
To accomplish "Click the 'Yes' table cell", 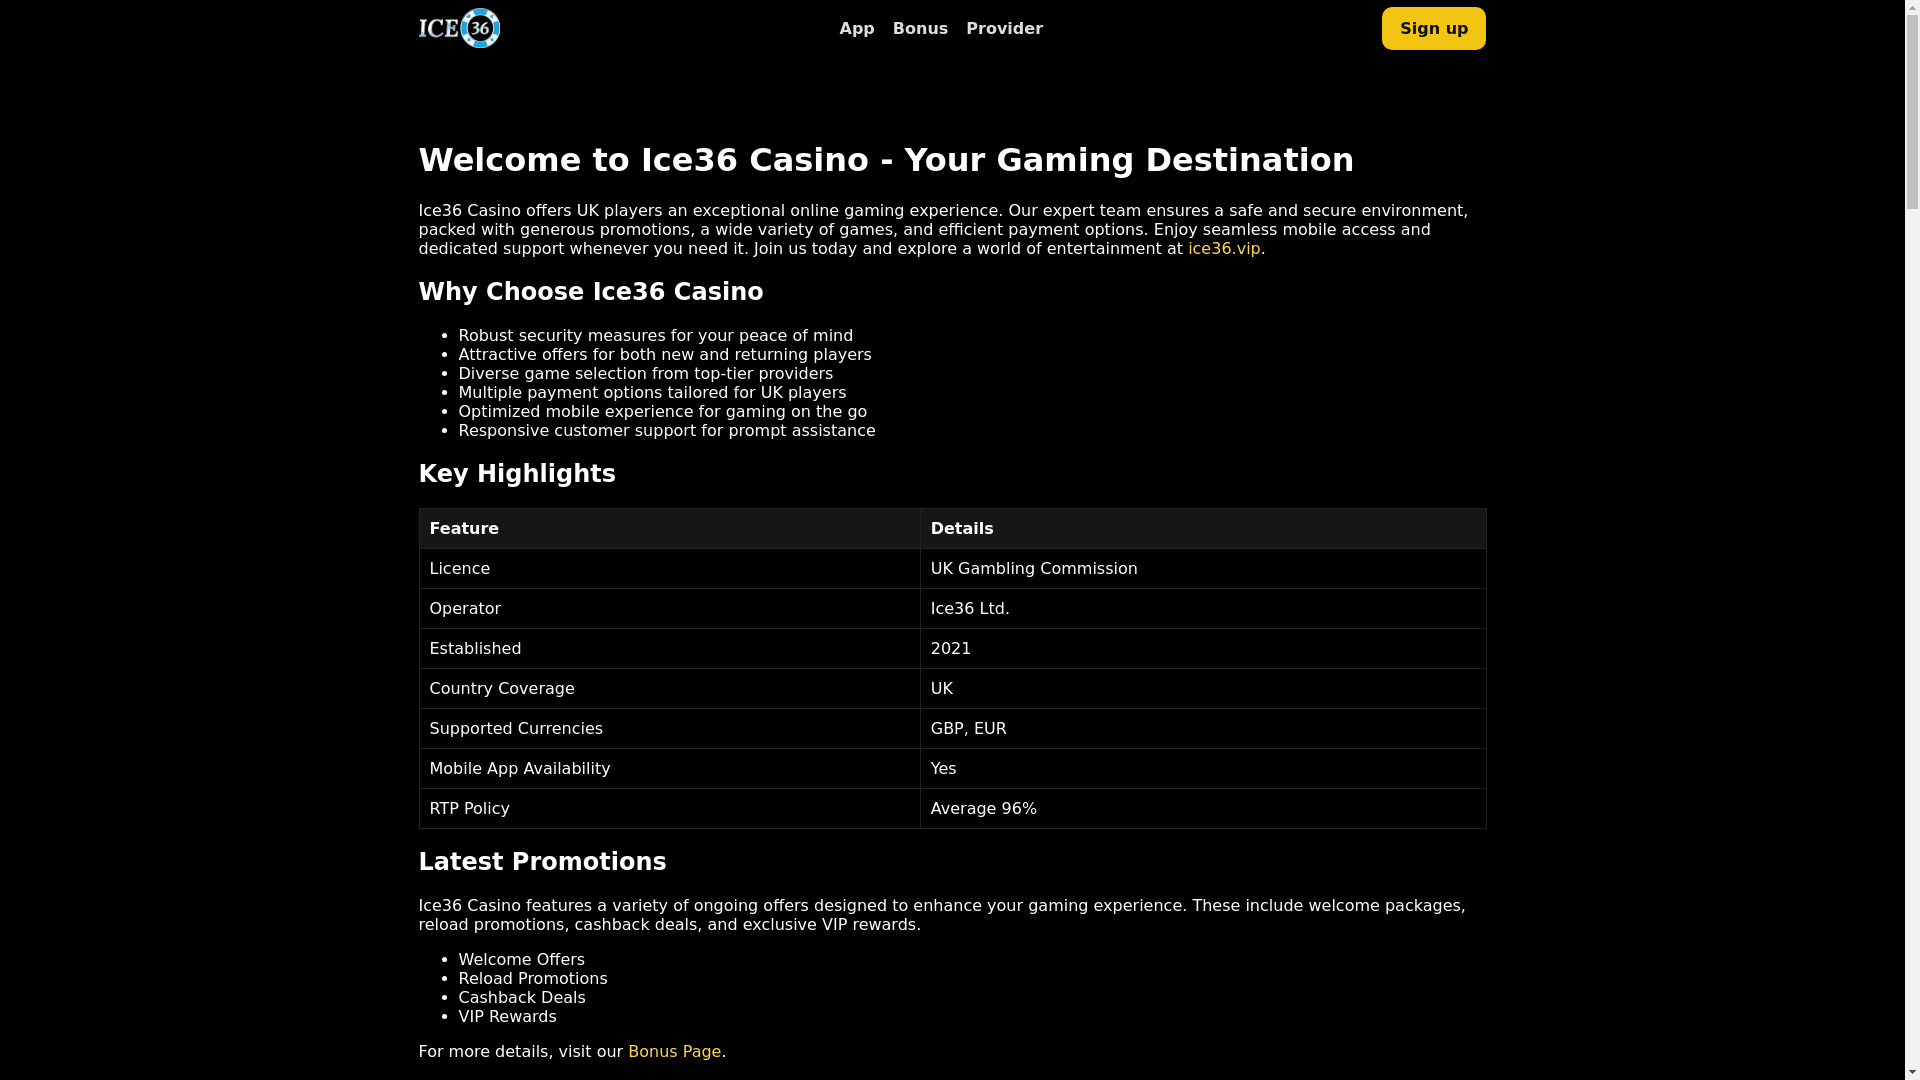I will 1203,768.
